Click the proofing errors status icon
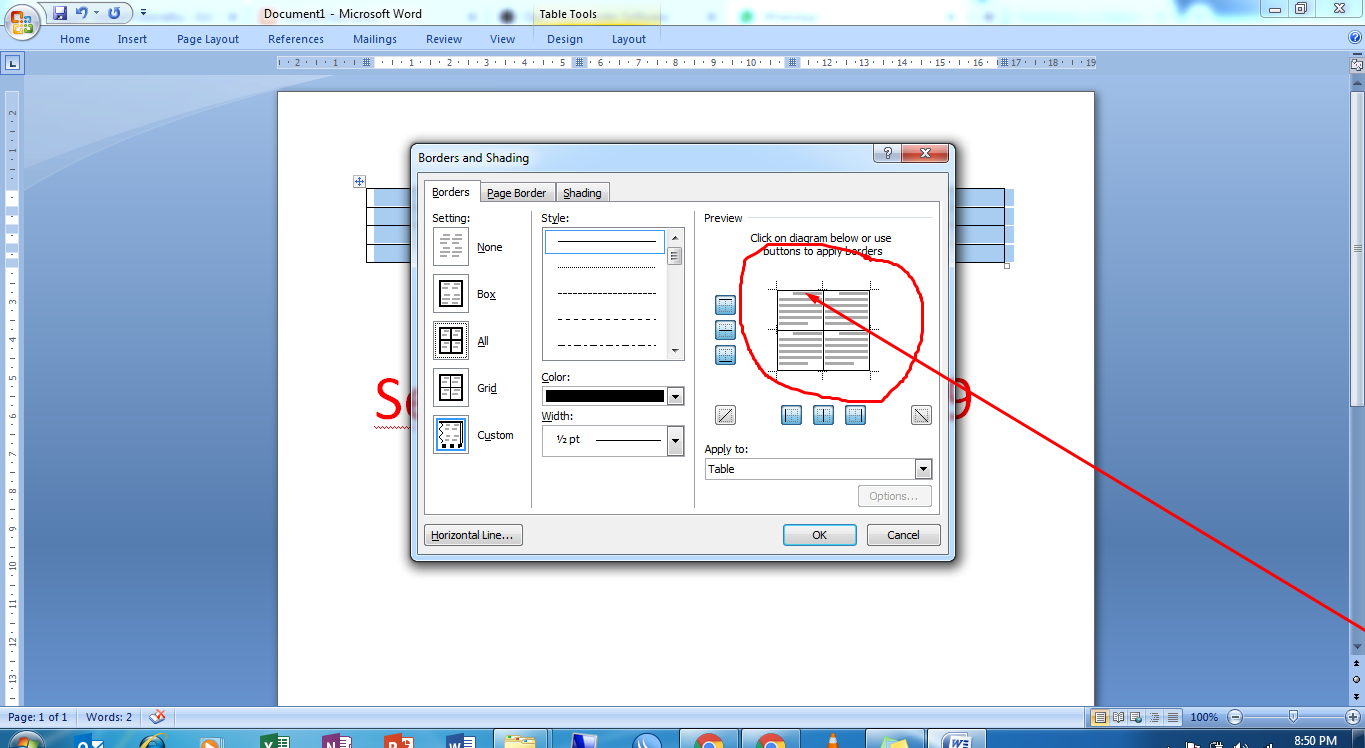This screenshot has height=748, width=1365. click(156, 717)
